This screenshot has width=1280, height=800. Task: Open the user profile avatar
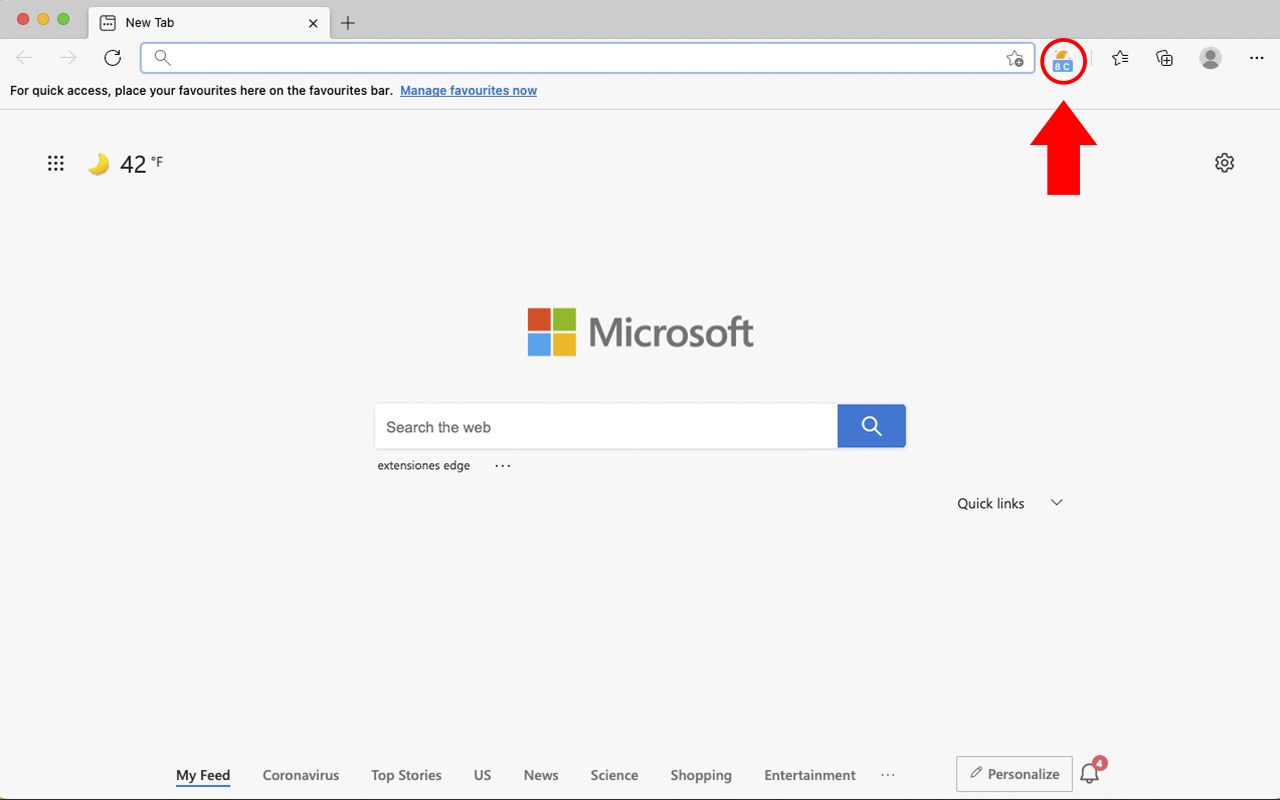pyautogui.click(x=1210, y=58)
